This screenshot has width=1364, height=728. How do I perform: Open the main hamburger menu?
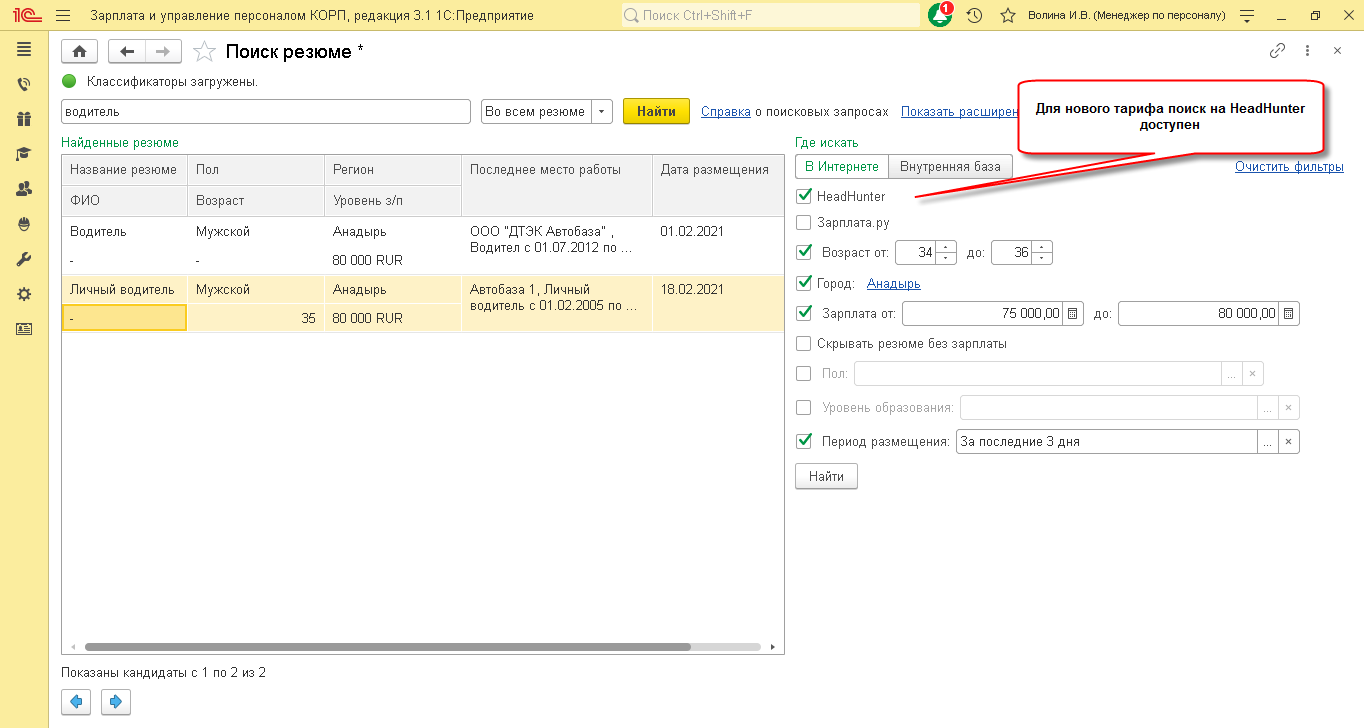coord(63,16)
